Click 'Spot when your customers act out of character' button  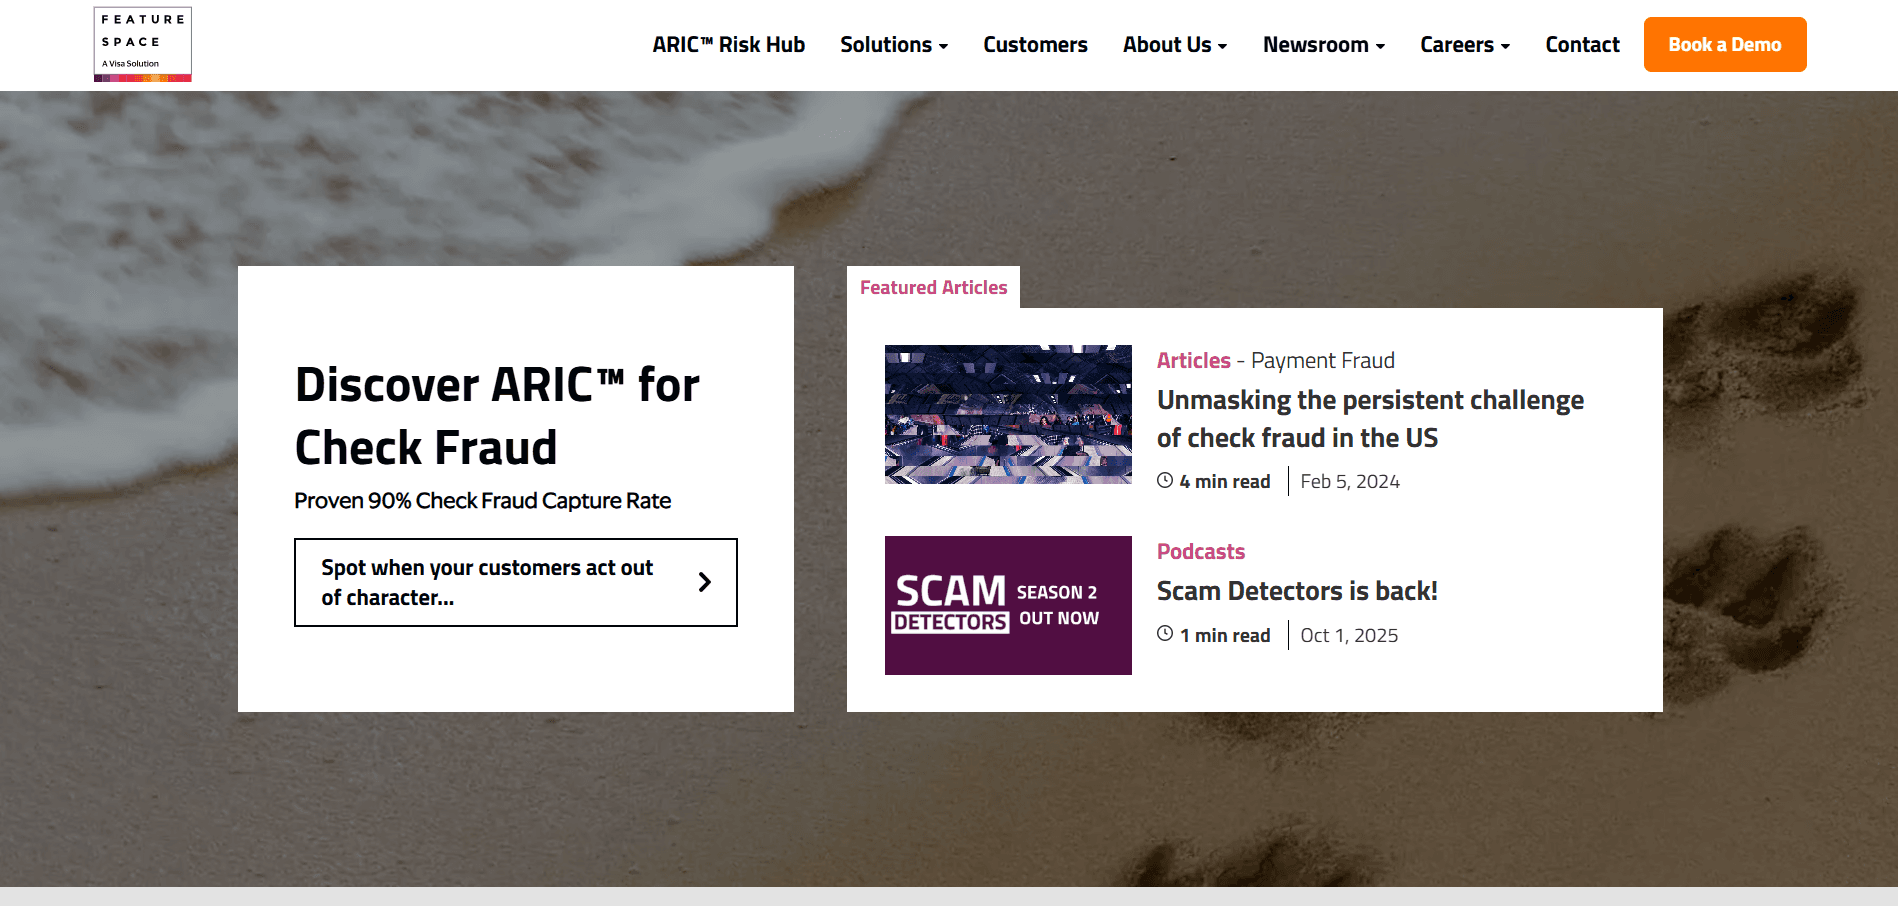(x=516, y=583)
